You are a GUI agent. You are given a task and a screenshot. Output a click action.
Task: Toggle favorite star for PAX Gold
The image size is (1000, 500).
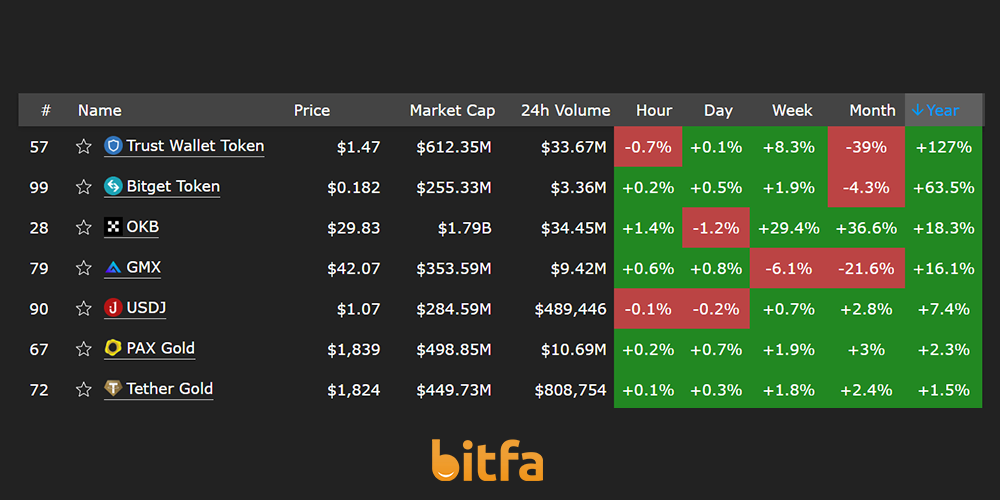pyautogui.click(x=84, y=349)
